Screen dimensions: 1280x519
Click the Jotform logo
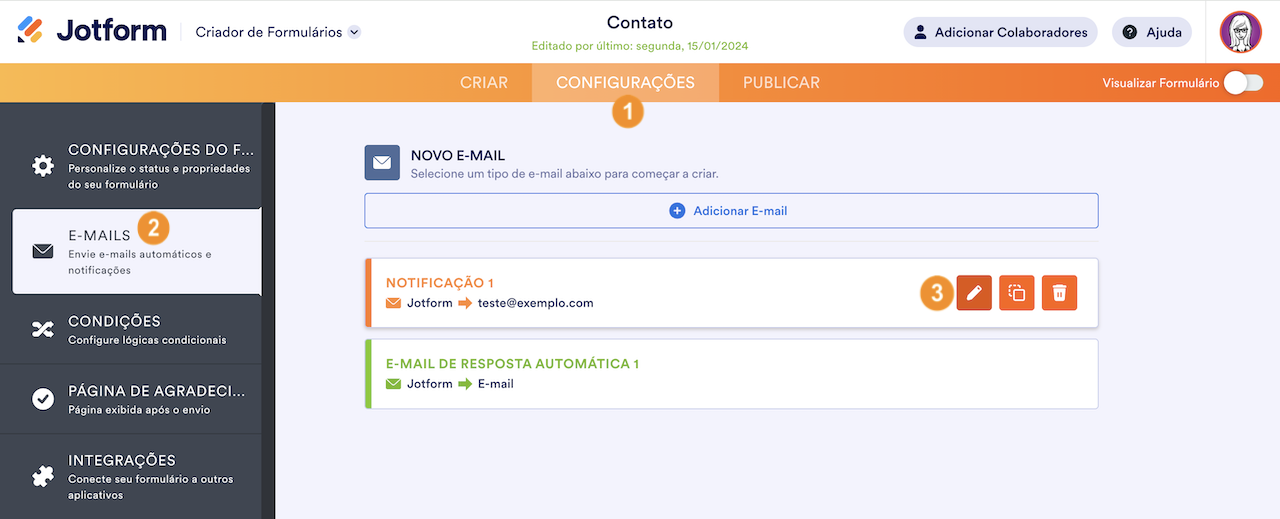pyautogui.click(x=92, y=31)
